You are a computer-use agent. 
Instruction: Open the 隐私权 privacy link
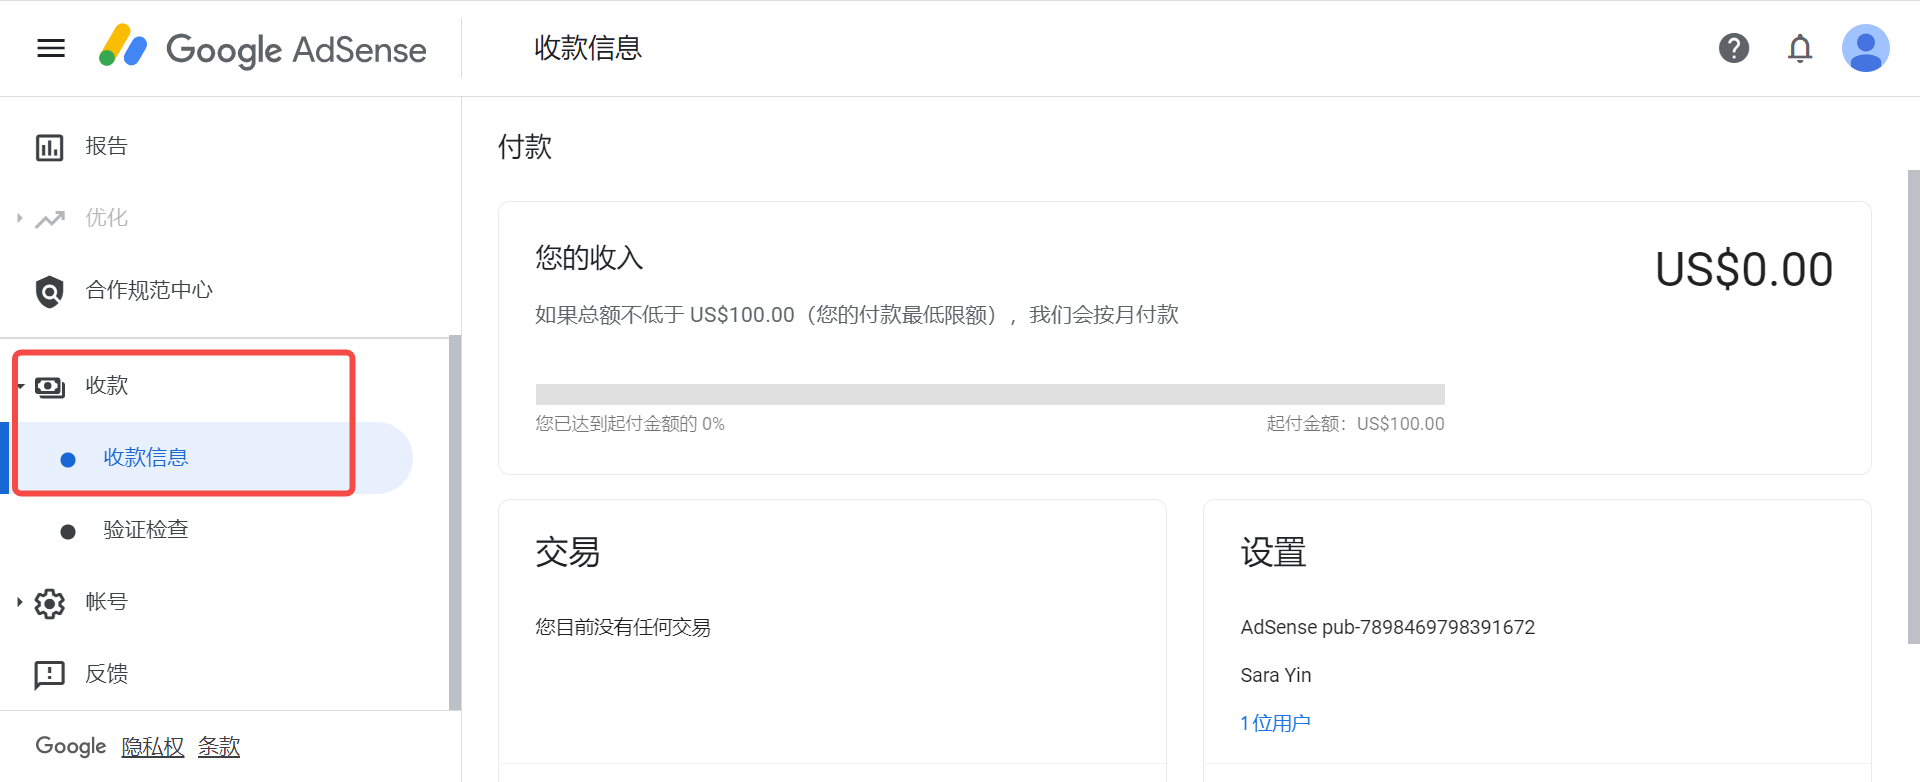[153, 747]
